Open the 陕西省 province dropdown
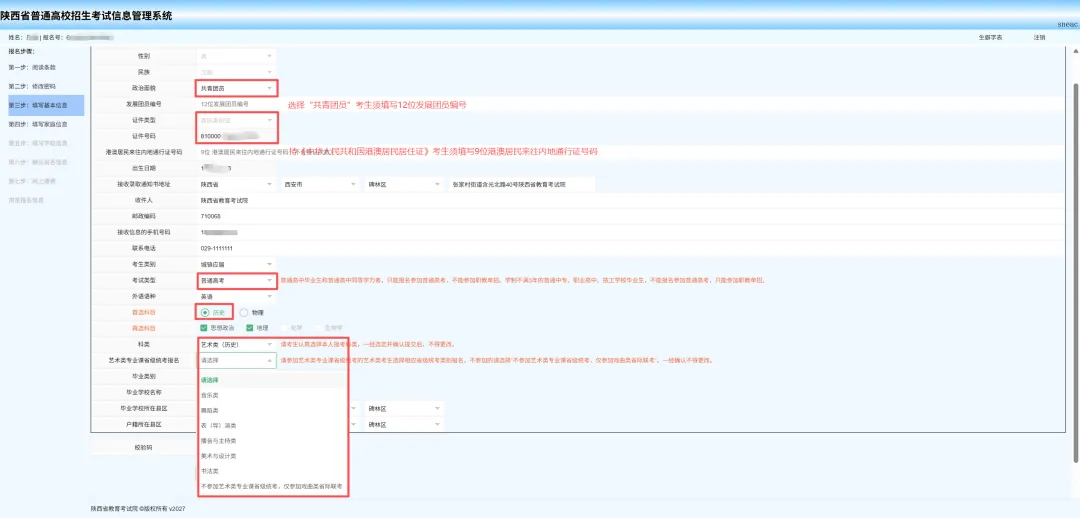The image size is (1080, 518). click(236, 185)
